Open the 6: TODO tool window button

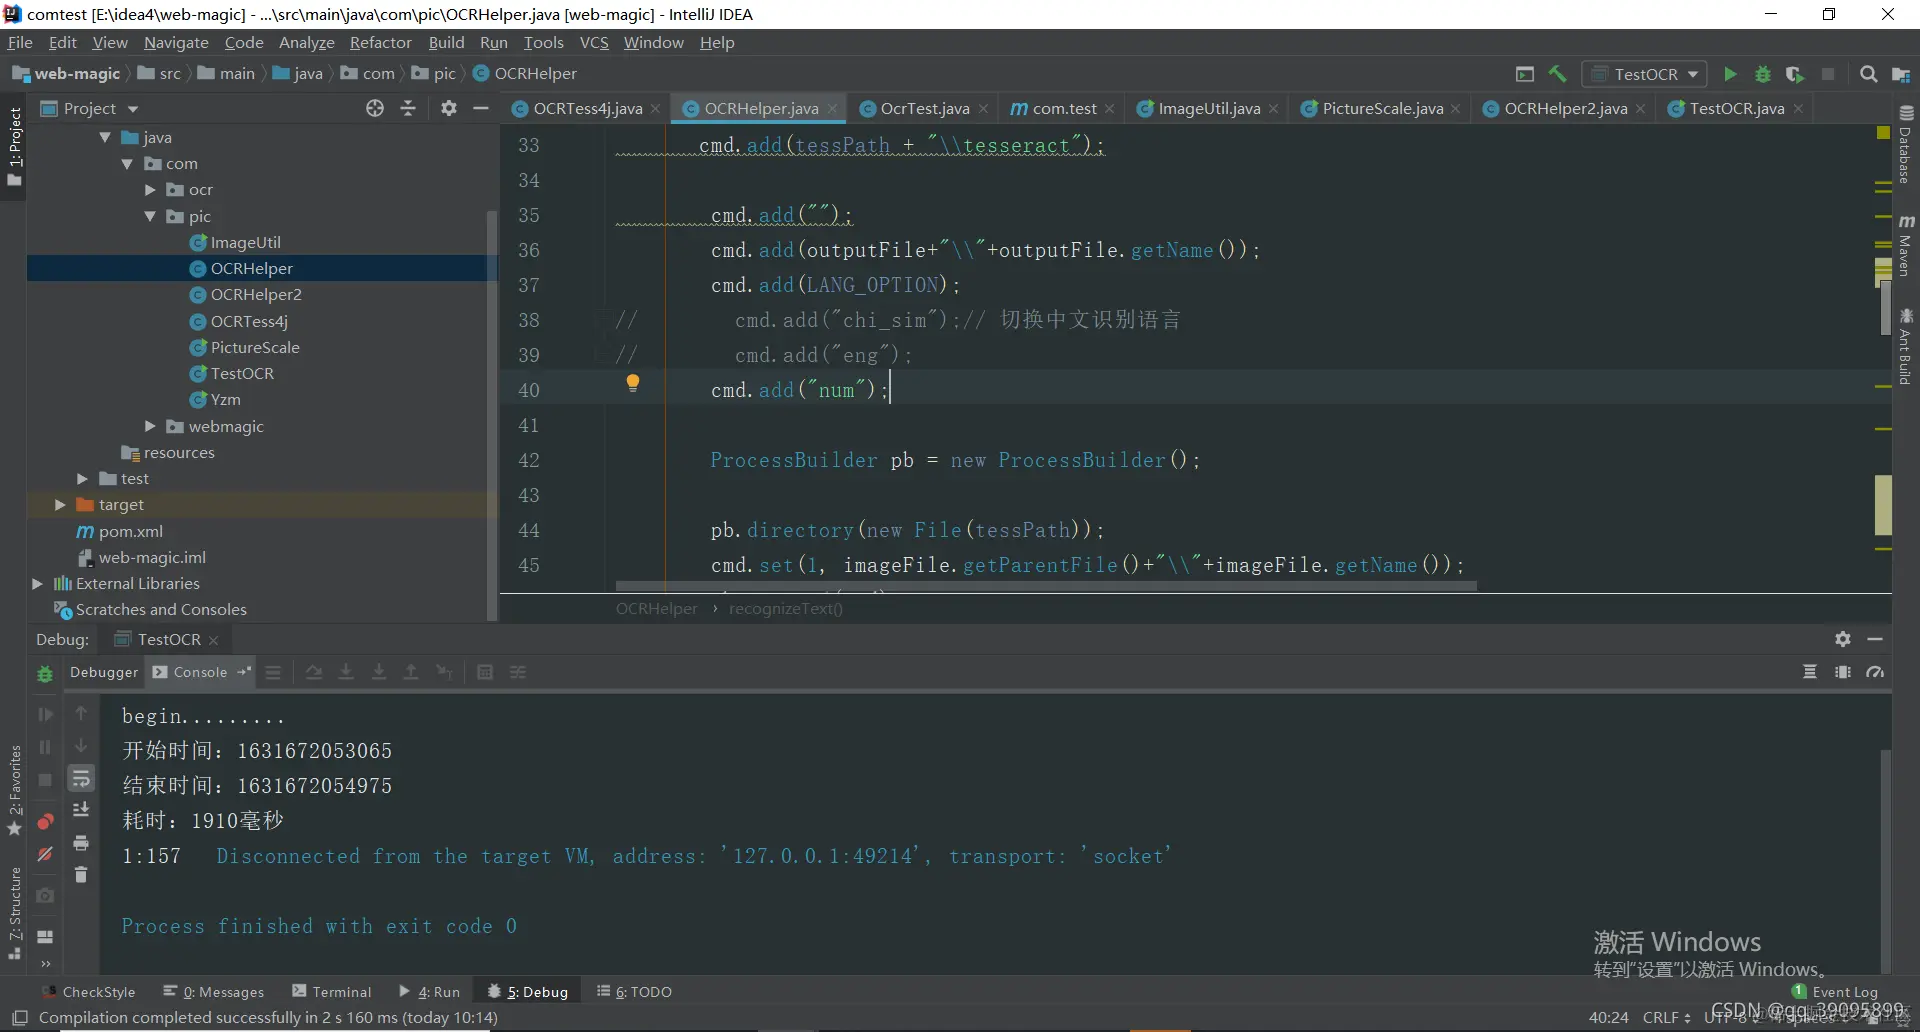click(634, 992)
